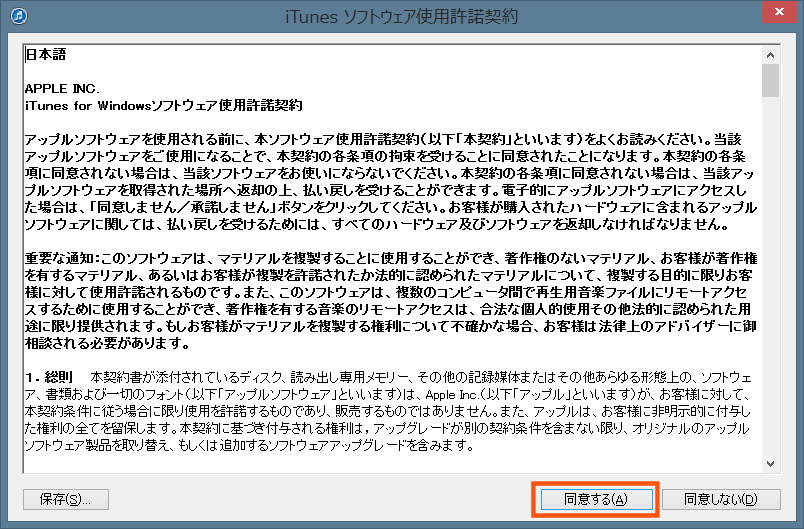Click the scrollbar up arrow
Screen dimensions: 804x529
pyautogui.click(x=770, y=53)
